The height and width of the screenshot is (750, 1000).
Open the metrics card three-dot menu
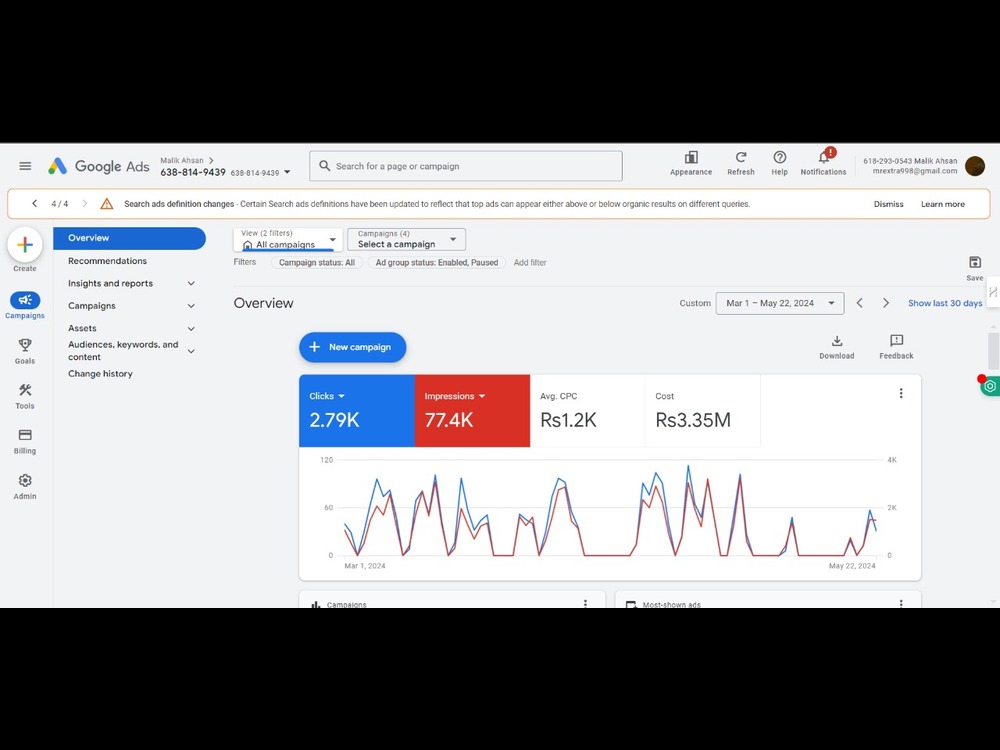tap(901, 393)
